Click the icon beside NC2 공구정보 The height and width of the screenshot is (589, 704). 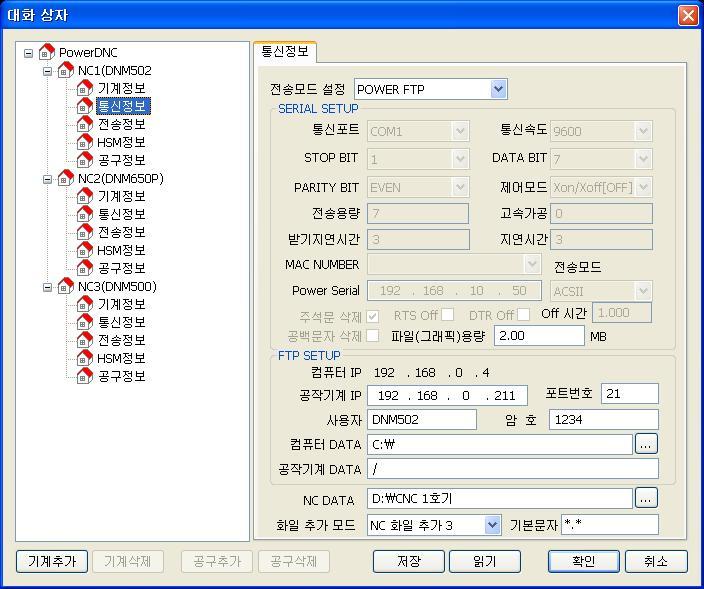(x=84, y=268)
